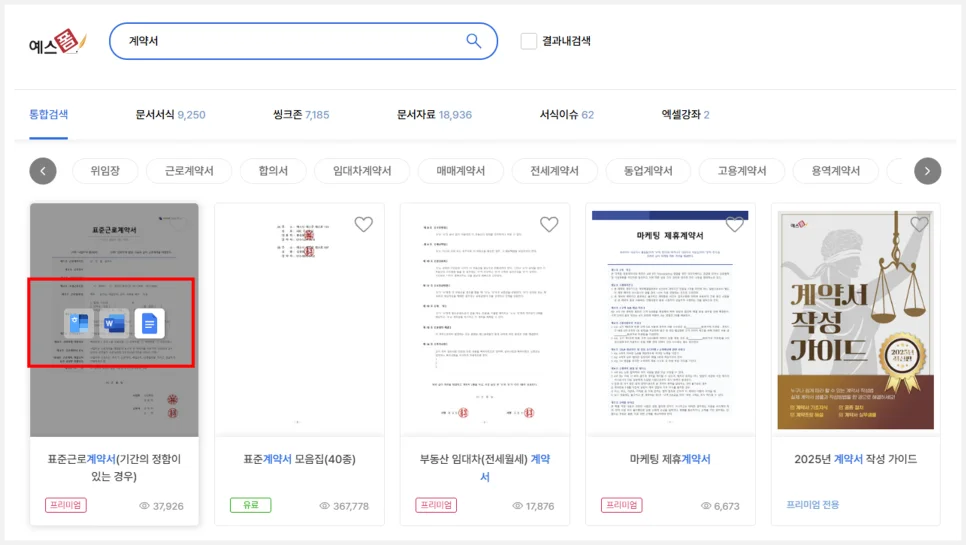Open the 엑셀강좌 tab
Screen dimensions: 966x545
[685, 115]
